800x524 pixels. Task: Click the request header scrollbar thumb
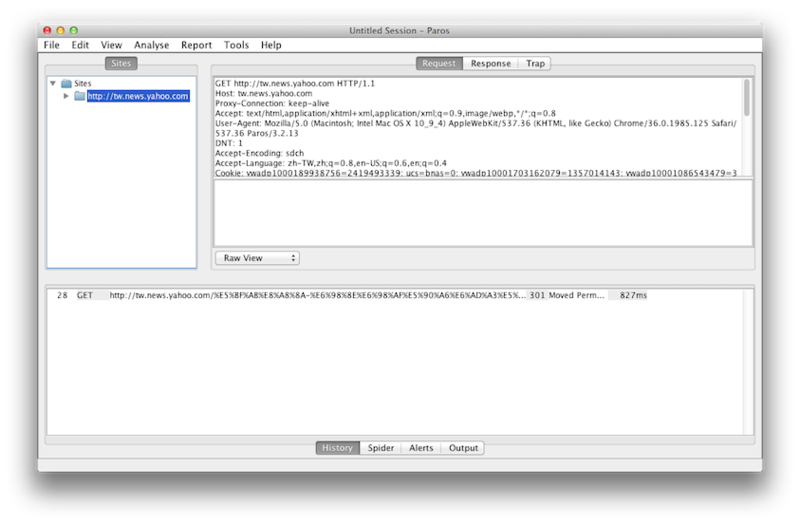point(747,97)
